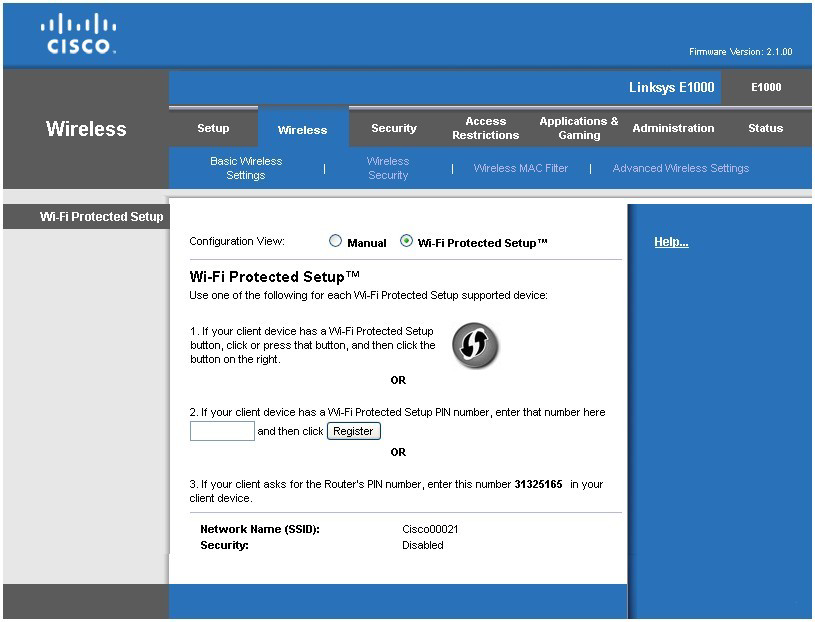Open the Wireless Security sub-tab
The width and height of the screenshot is (815, 622).
[x=388, y=168]
